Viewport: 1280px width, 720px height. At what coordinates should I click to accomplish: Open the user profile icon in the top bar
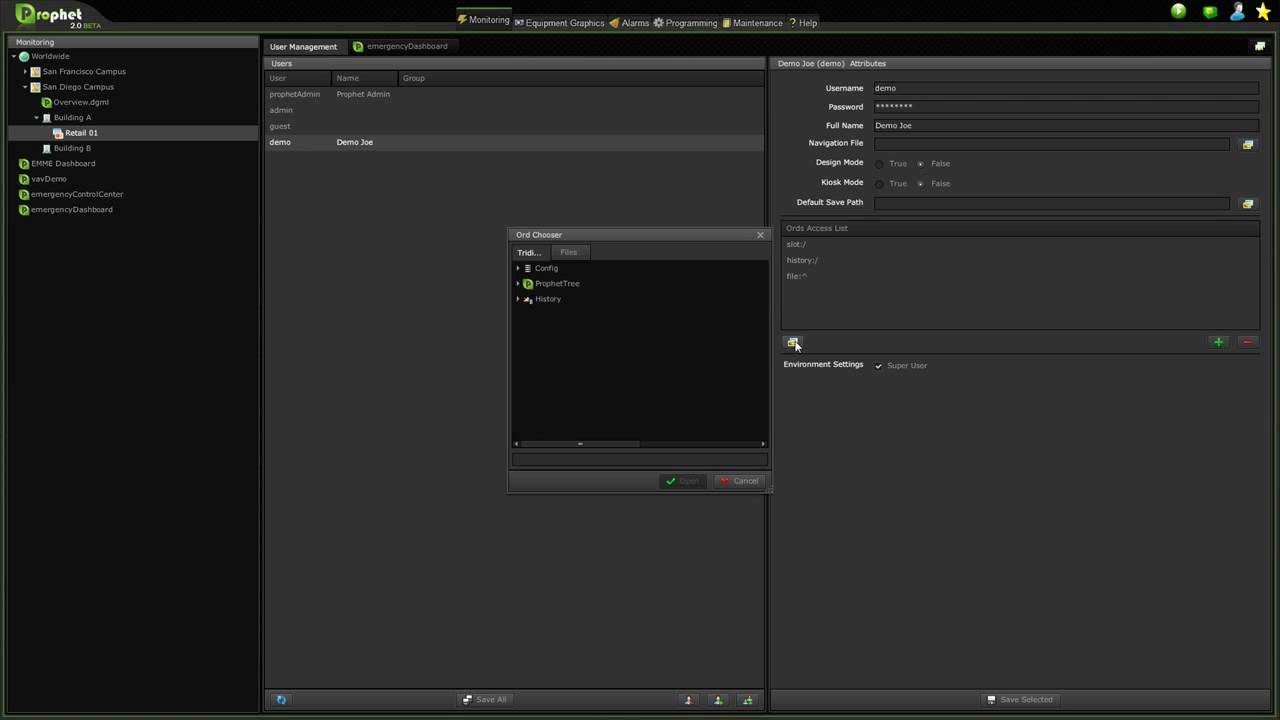click(x=1238, y=11)
